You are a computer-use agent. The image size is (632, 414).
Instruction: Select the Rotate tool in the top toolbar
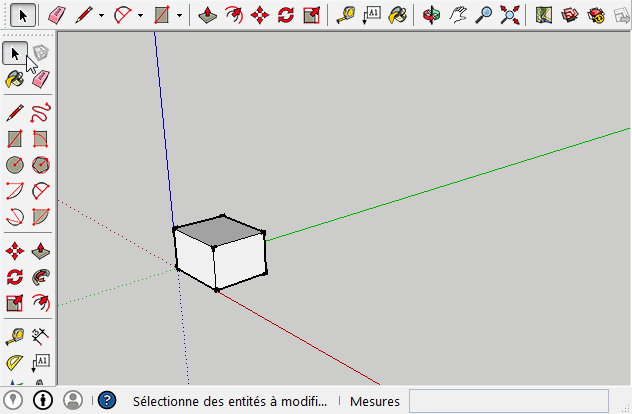tap(286, 15)
